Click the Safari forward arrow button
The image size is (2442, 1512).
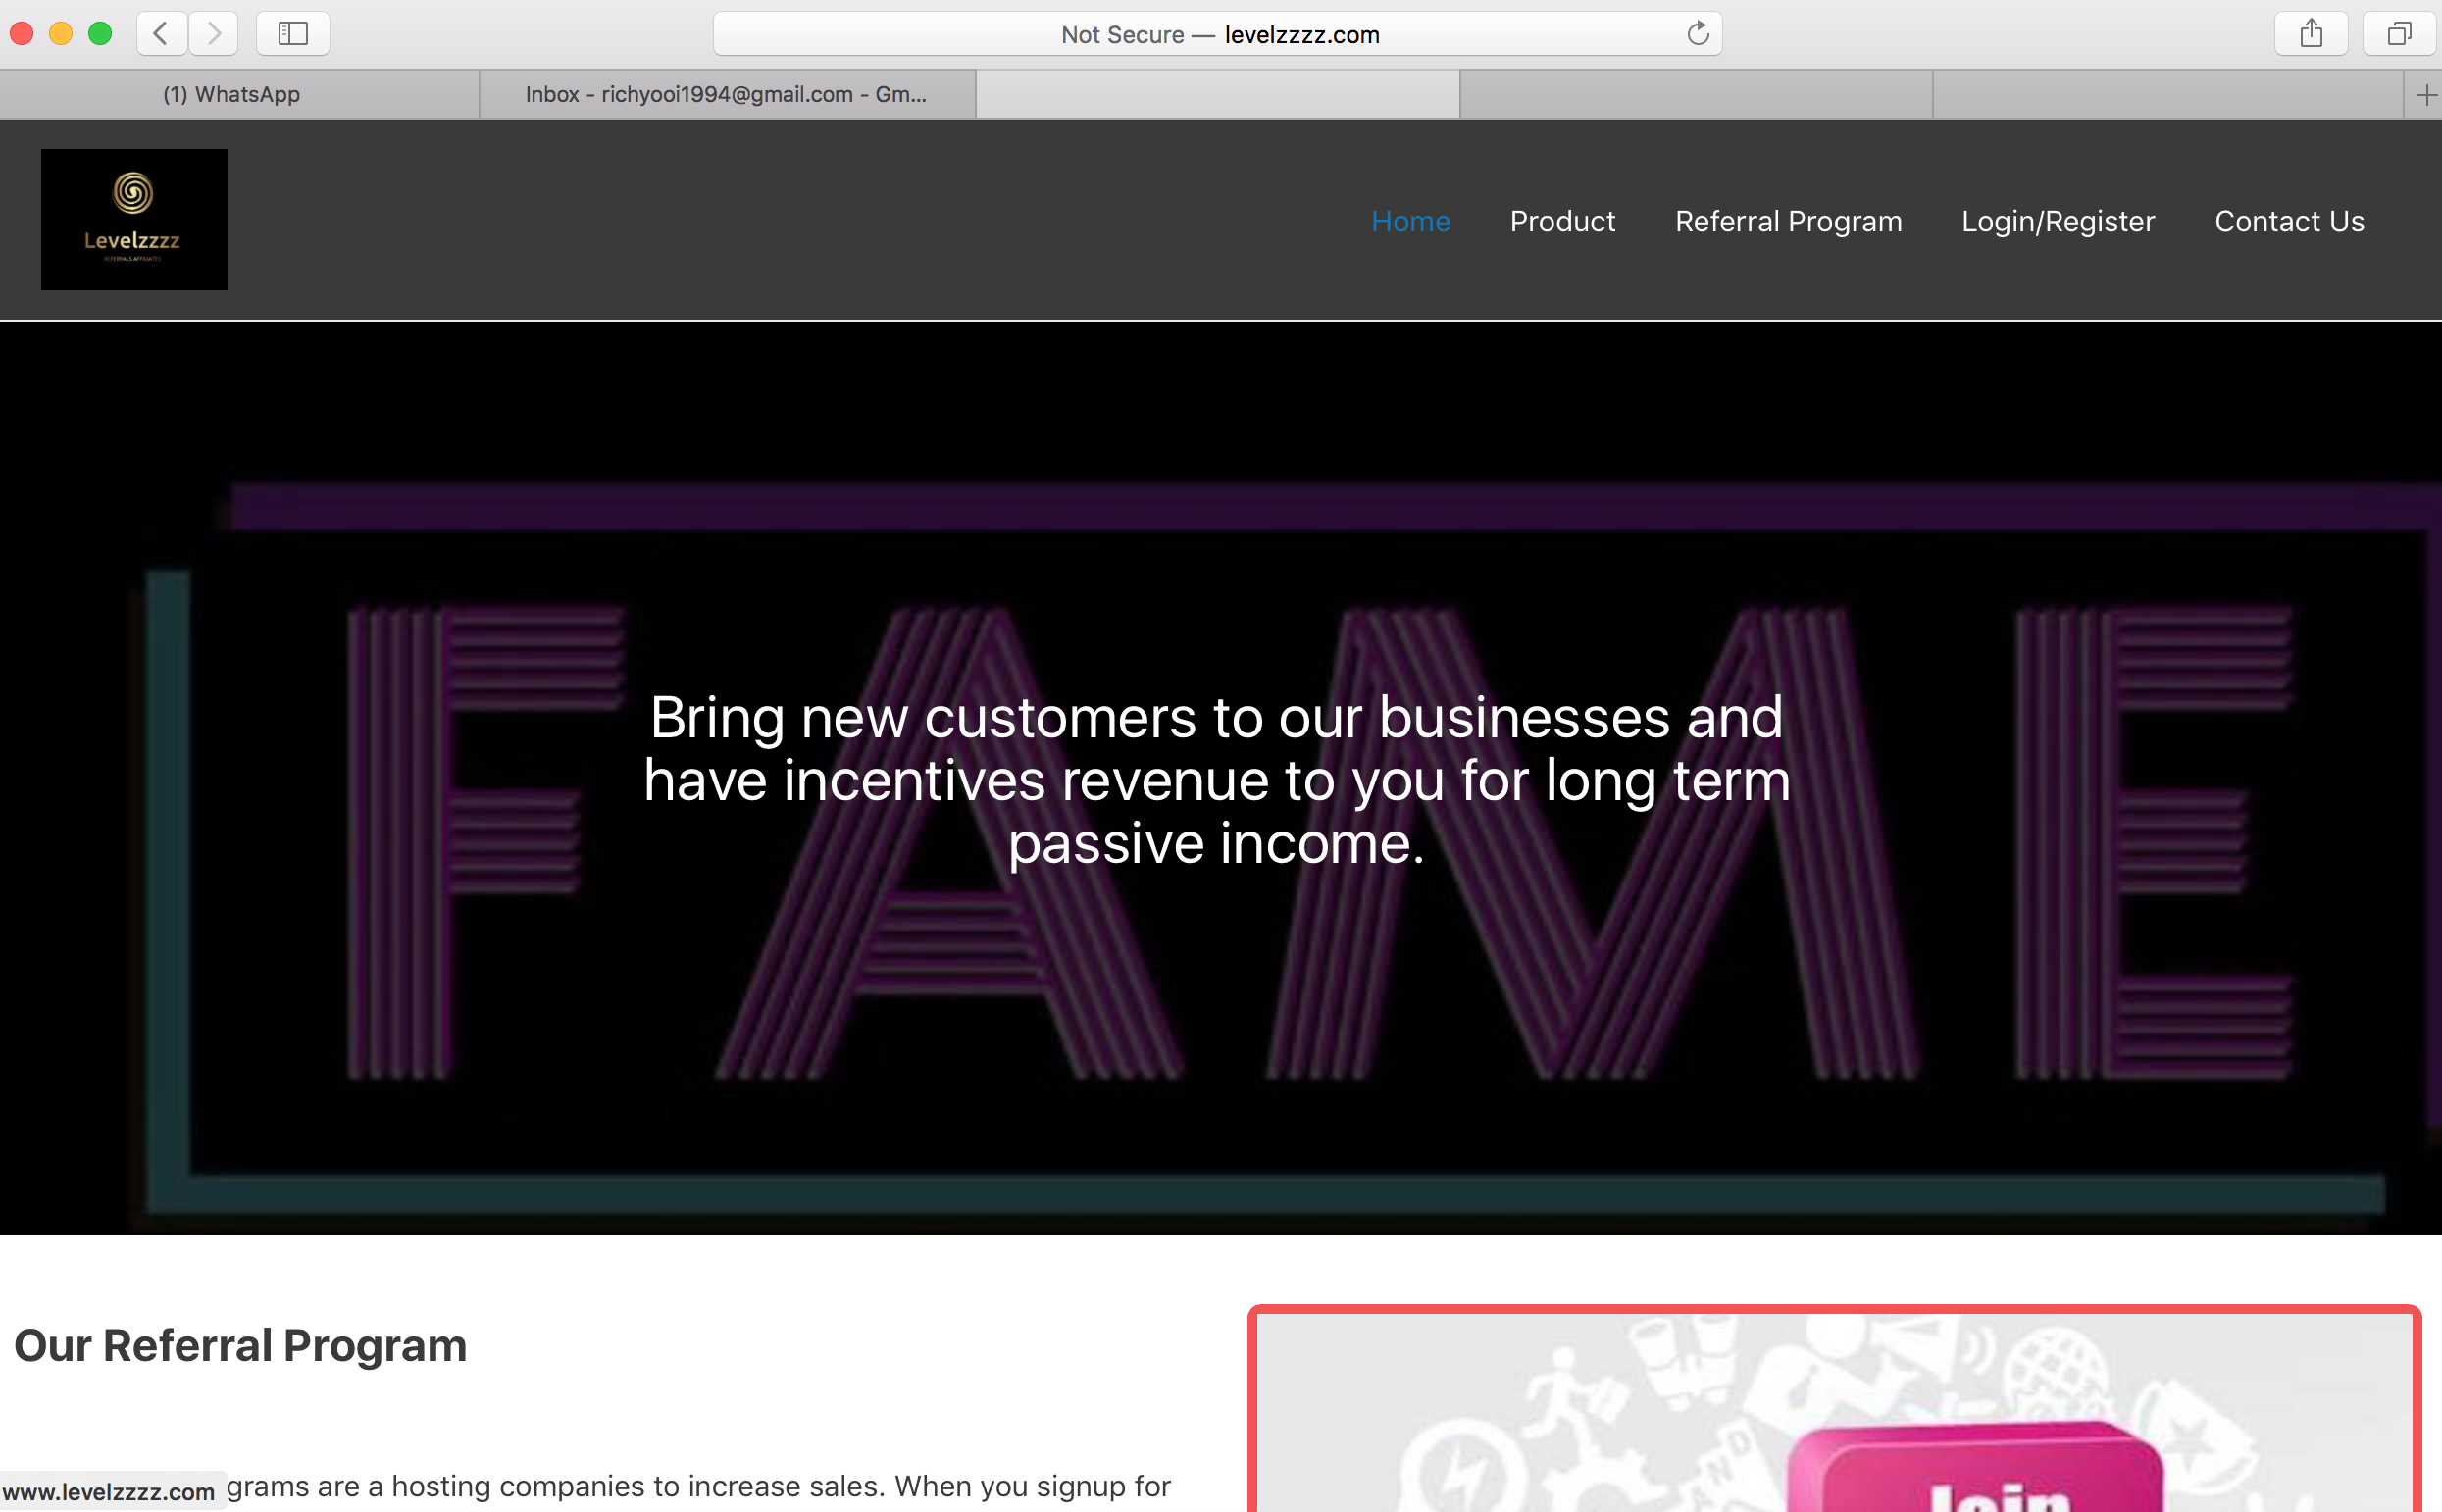(213, 34)
